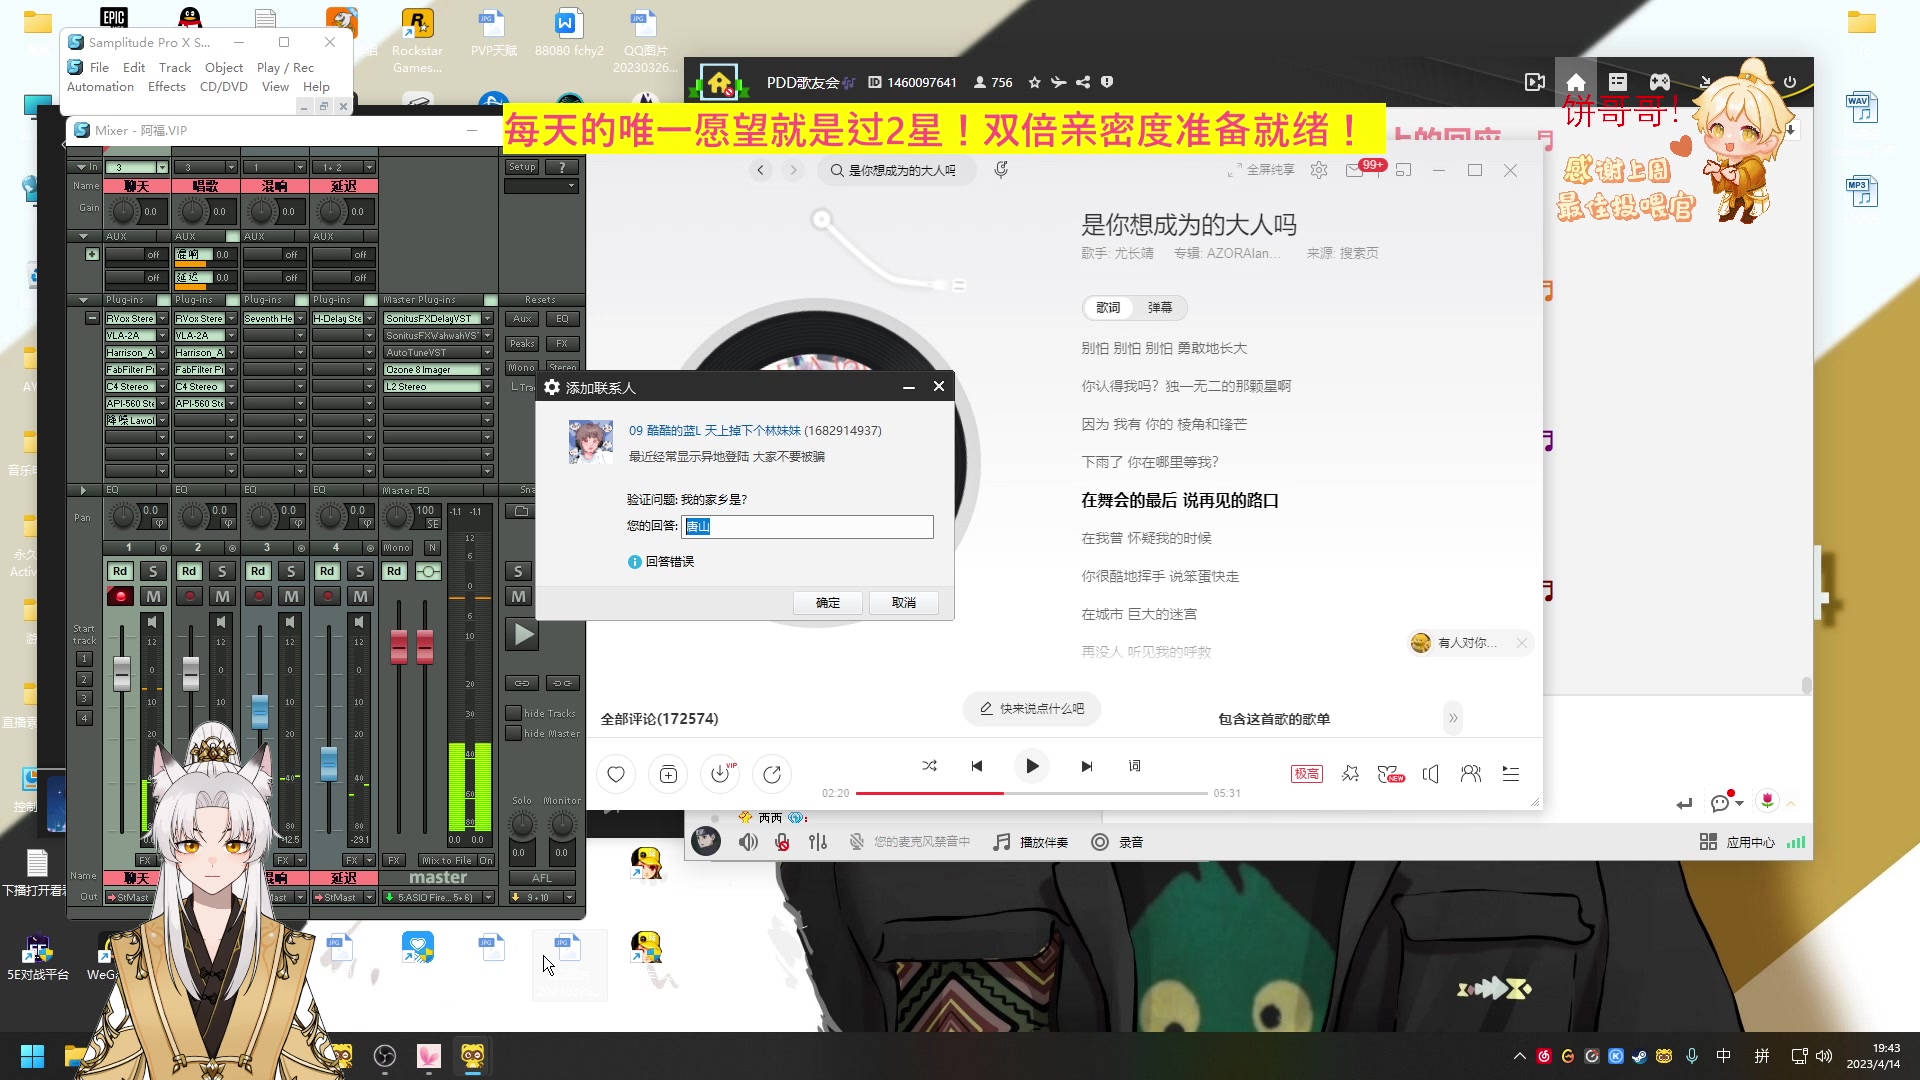Like the song with the heart icon
Screen dimensions: 1920x1080
pyautogui.click(x=616, y=774)
